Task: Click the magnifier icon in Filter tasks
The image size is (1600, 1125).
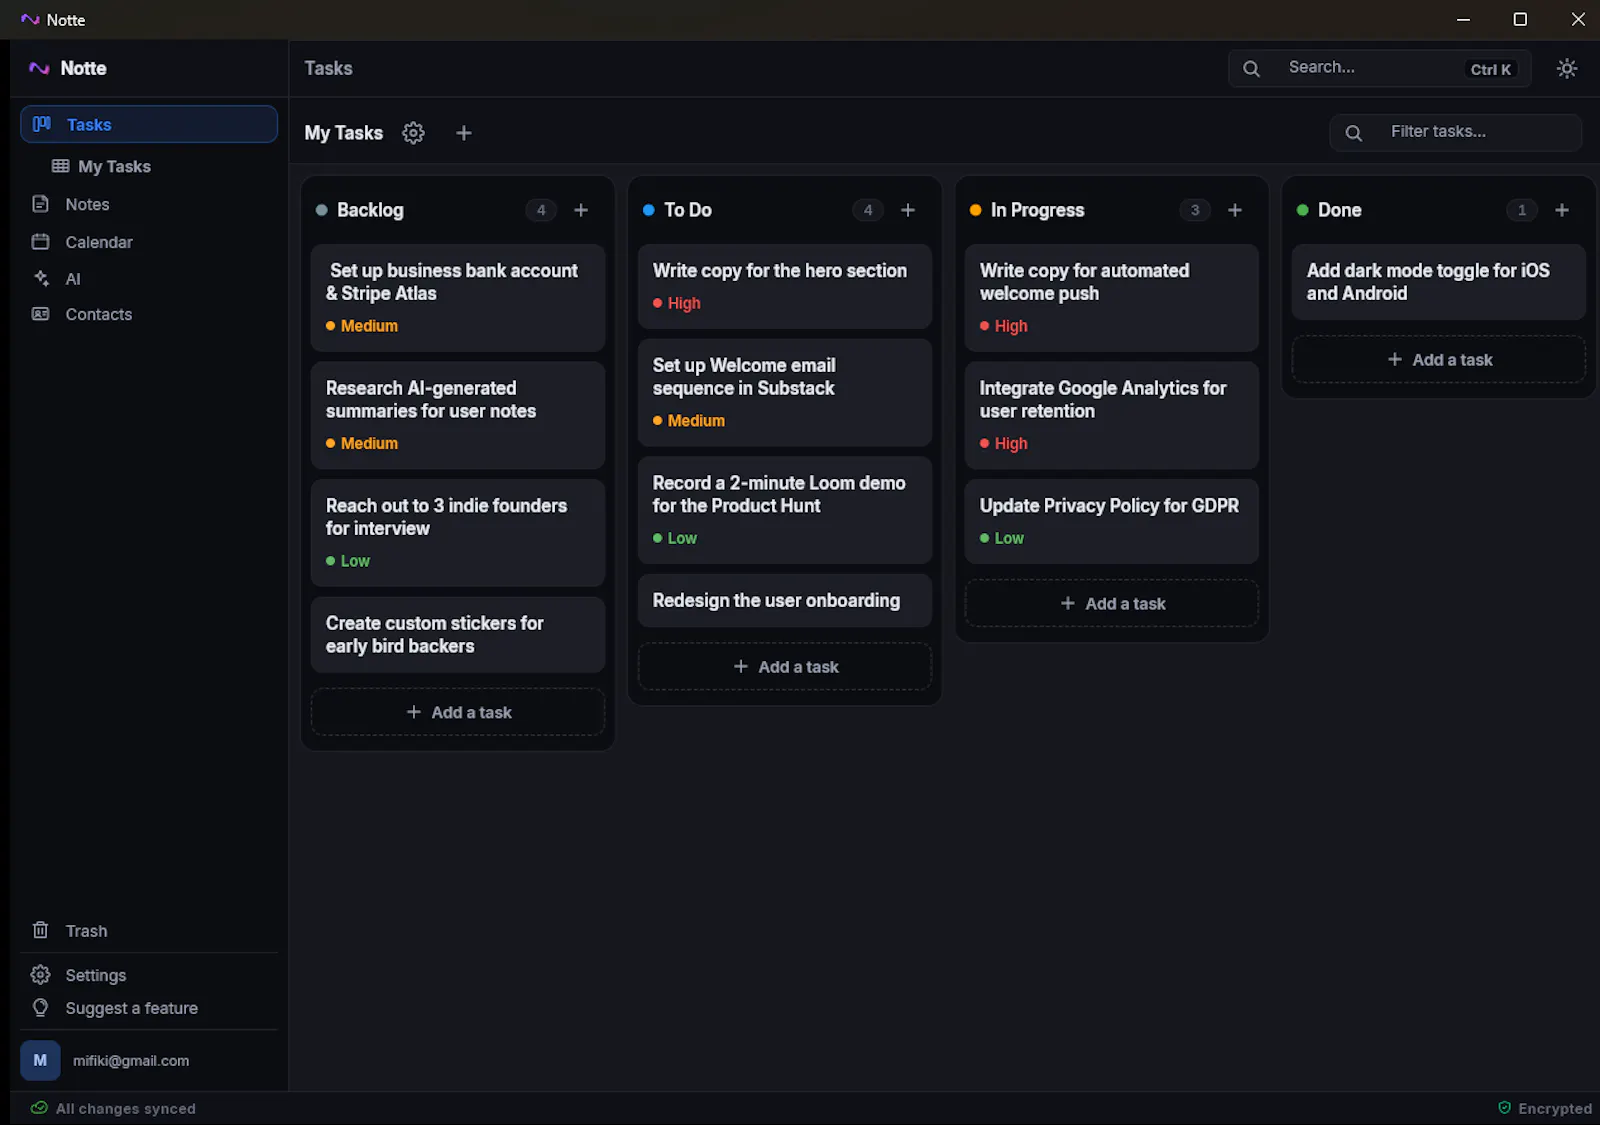Action: [1354, 133]
